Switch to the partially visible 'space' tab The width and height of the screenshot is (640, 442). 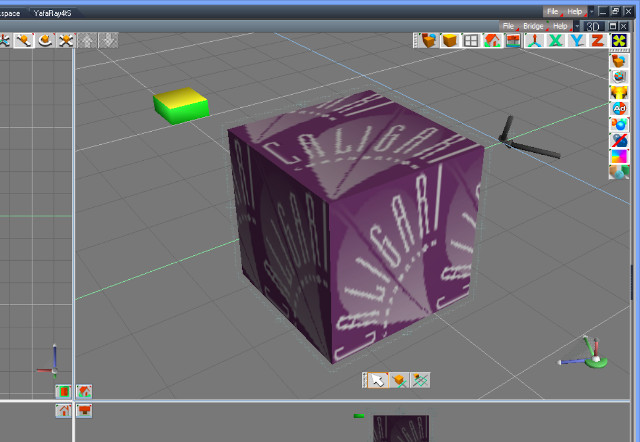(11, 13)
